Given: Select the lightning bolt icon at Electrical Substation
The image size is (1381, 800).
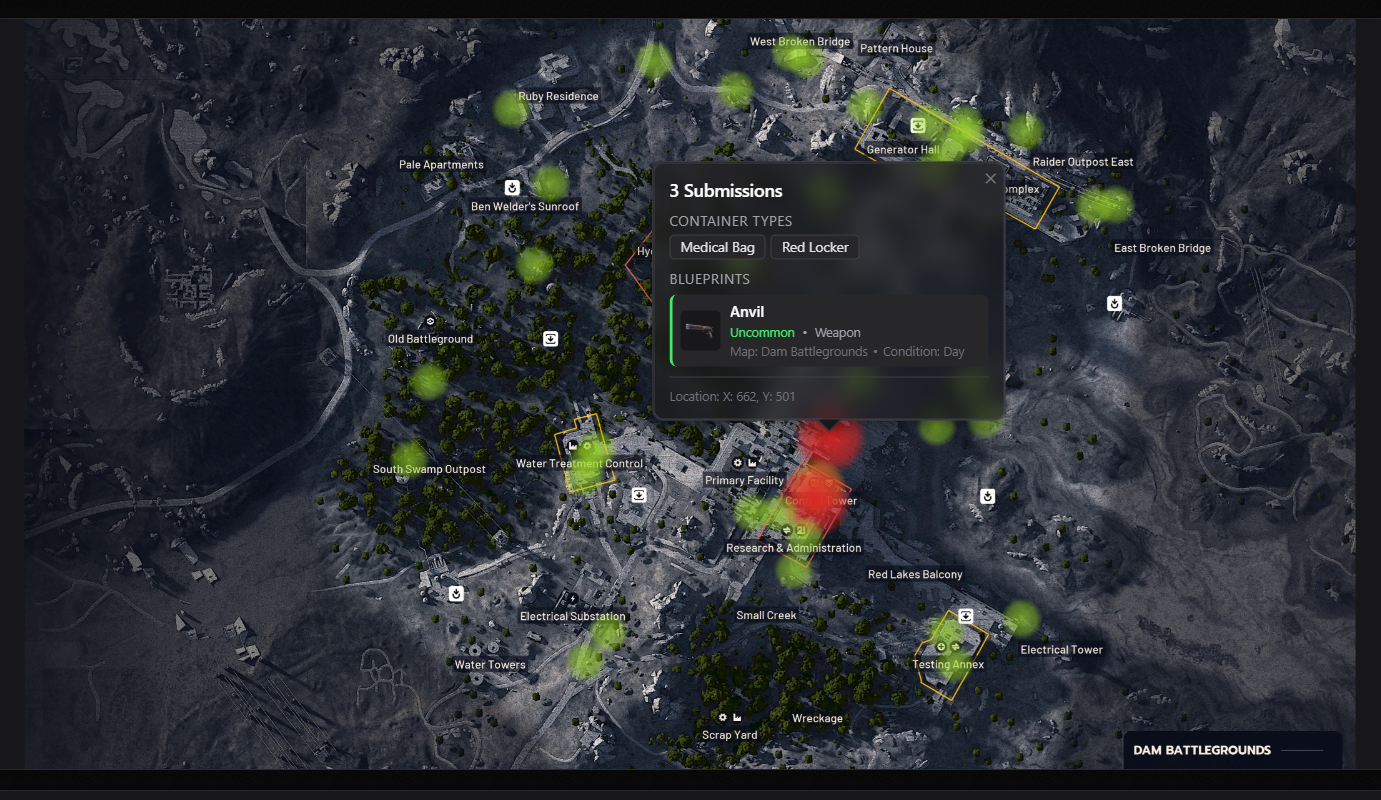Looking at the screenshot, I should pos(572,599).
